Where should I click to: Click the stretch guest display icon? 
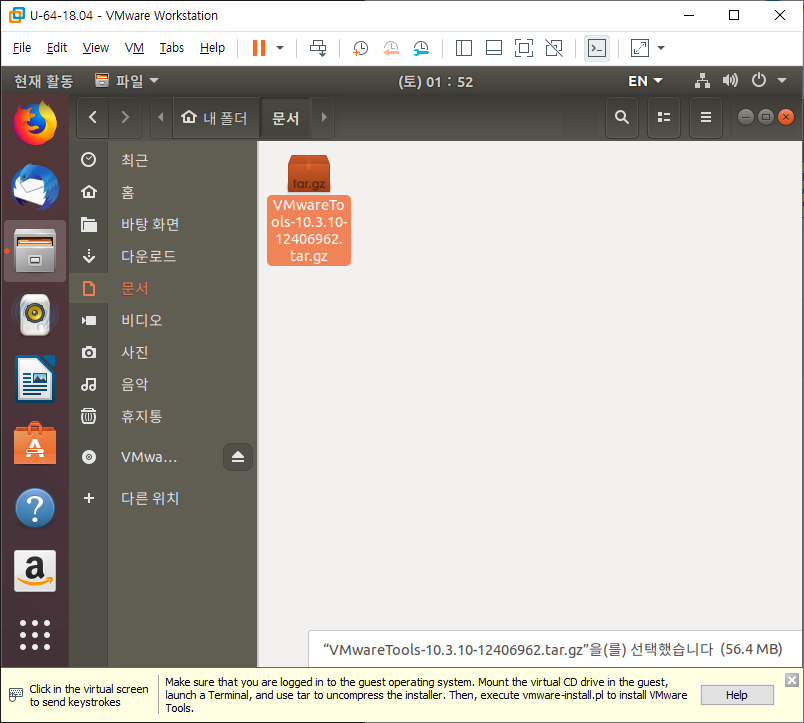pyautogui.click(x=639, y=48)
